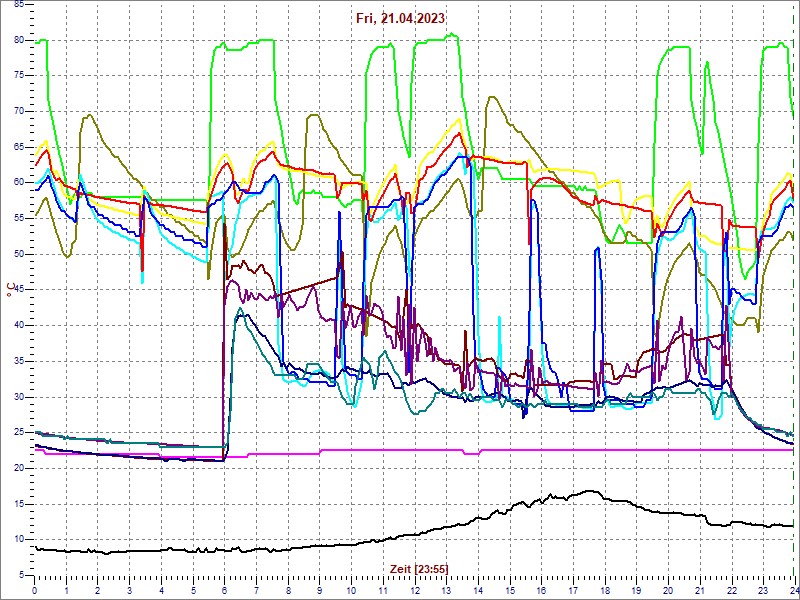The width and height of the screenshot is (800, 600).
Task: Click hour 7 on the time axis
Action: click(x=256, y=590)
